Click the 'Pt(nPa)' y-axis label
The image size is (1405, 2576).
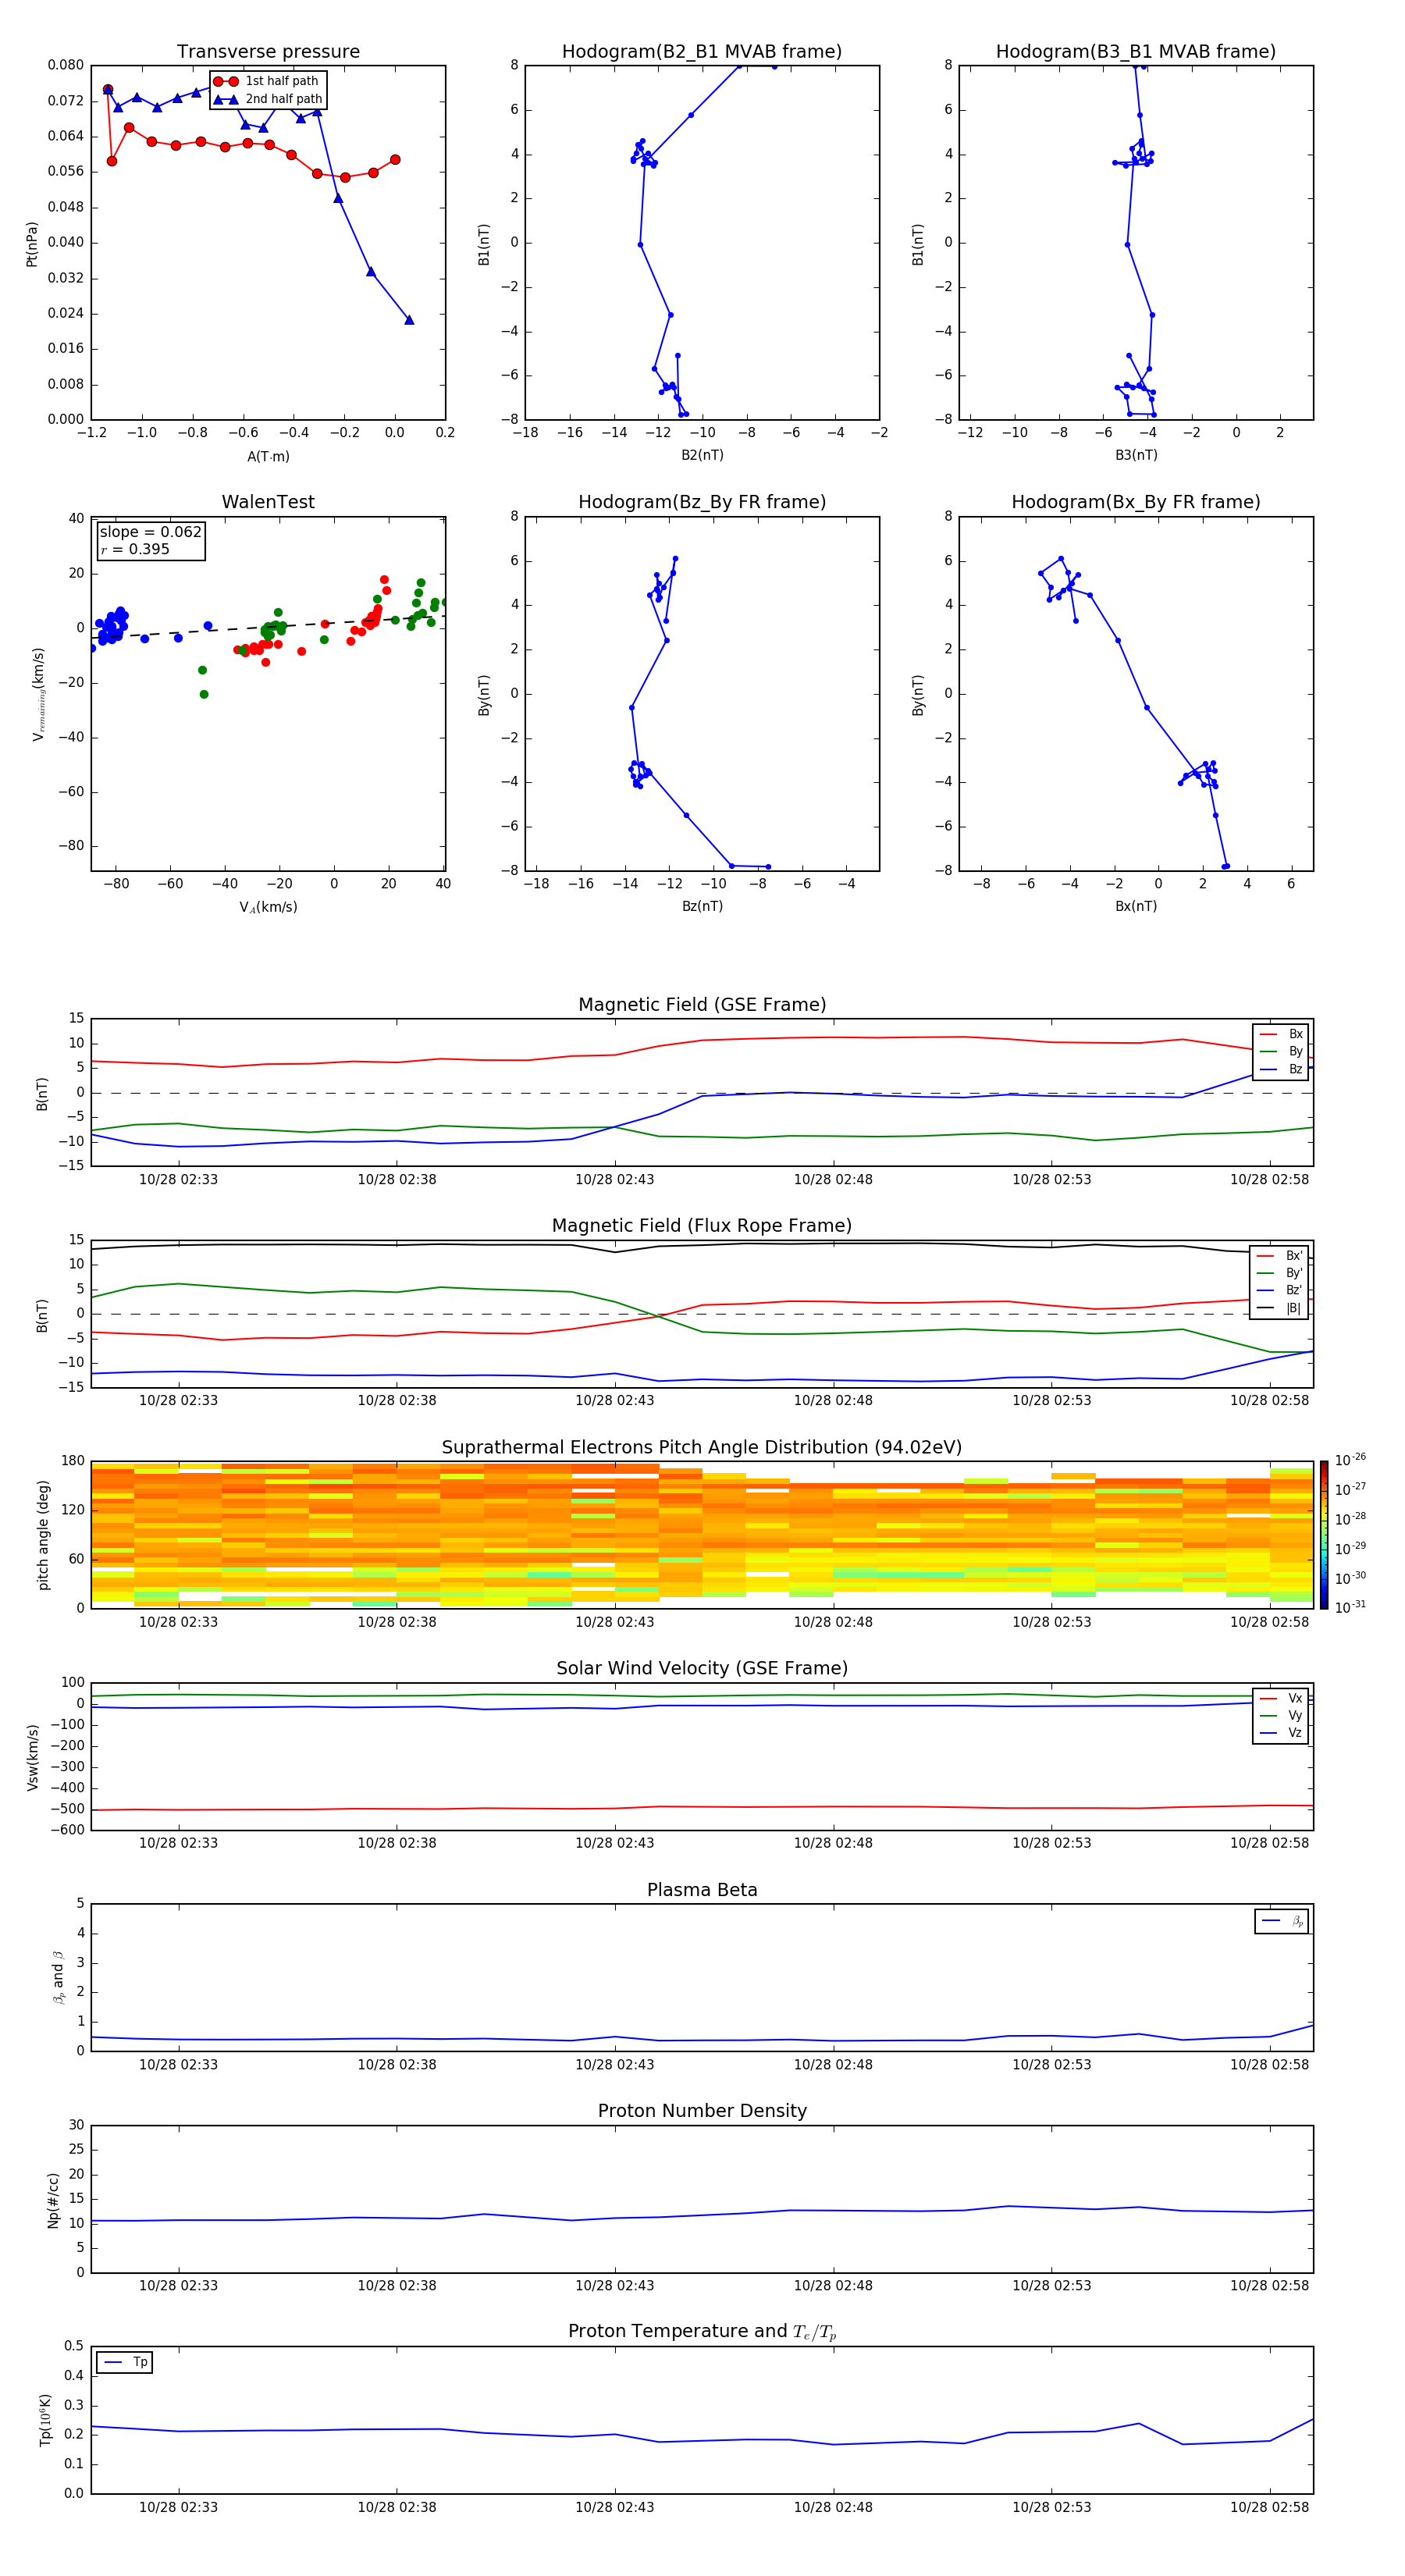[x=32, y=244]
